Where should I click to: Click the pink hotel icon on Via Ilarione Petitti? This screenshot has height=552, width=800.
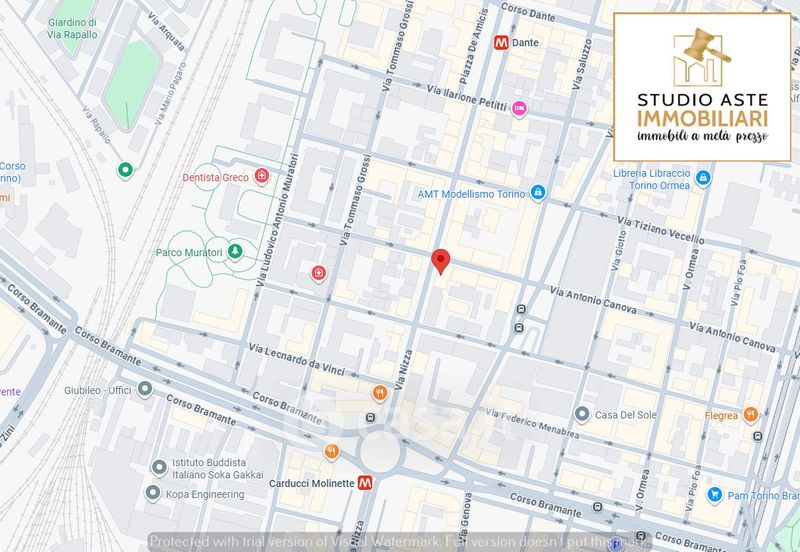pyautogui.click(x=518, y=109)
